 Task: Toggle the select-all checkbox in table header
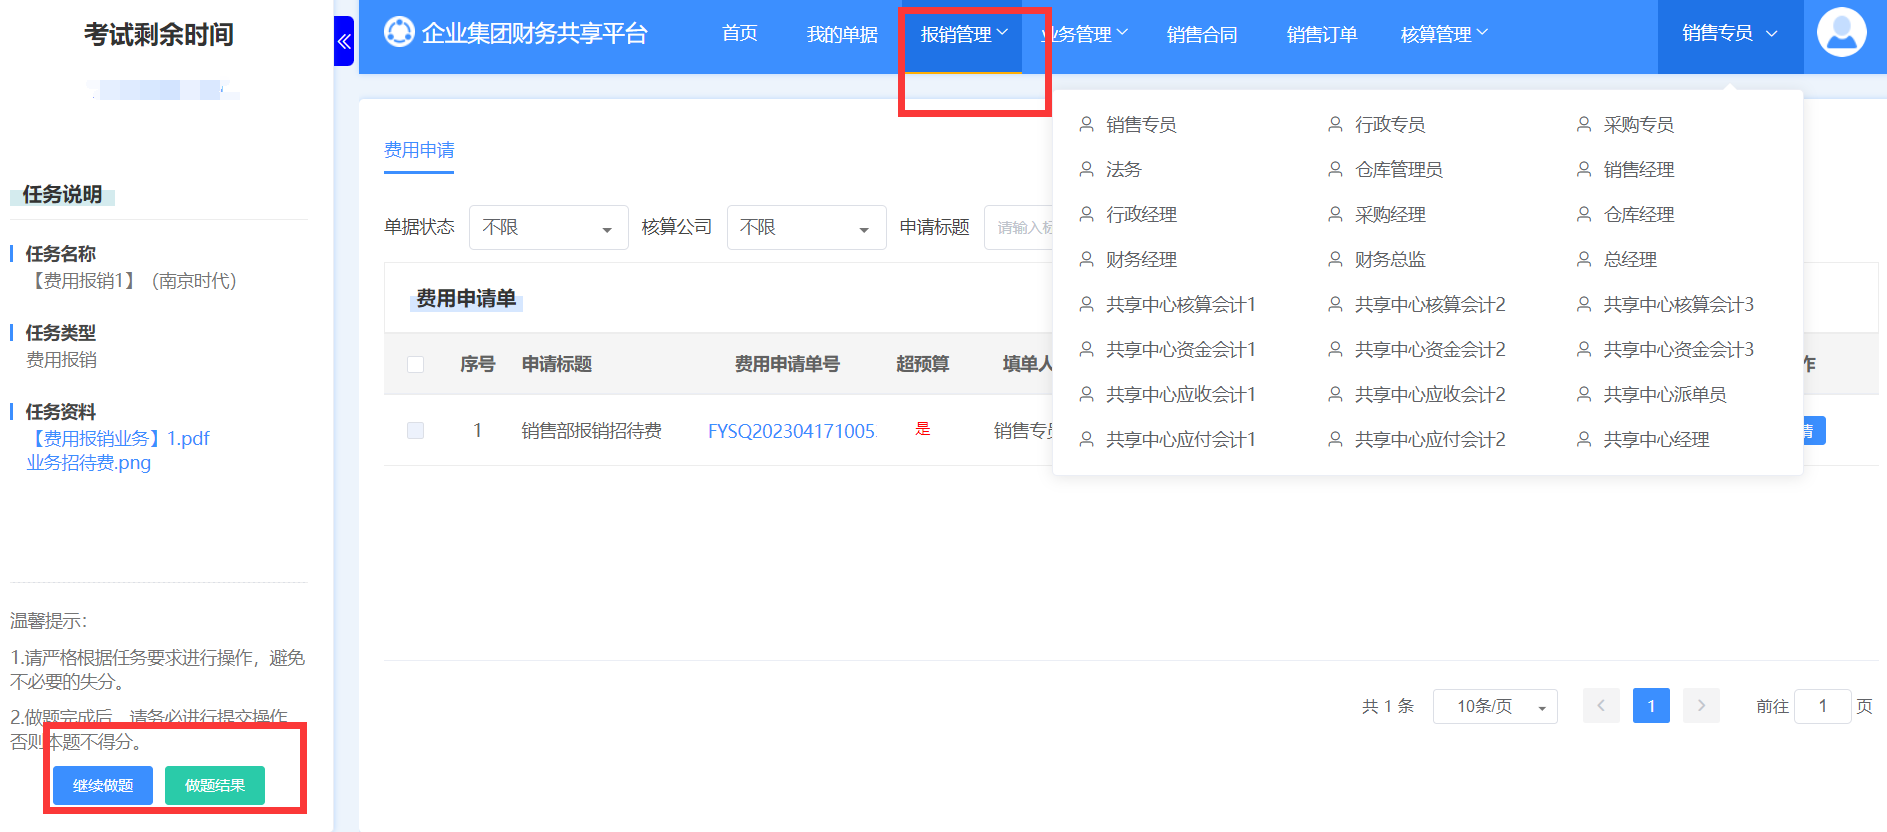tap(416, 364)
